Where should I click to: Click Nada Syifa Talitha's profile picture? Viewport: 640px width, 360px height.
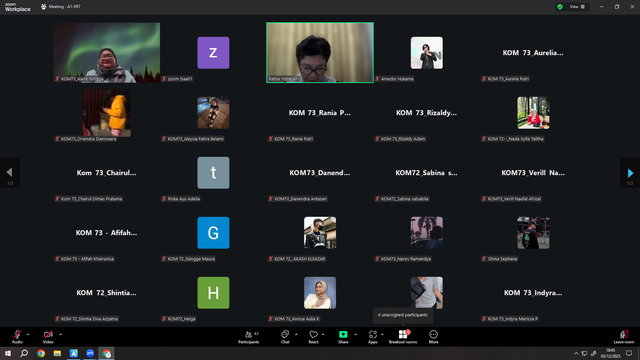pos(533,113)
